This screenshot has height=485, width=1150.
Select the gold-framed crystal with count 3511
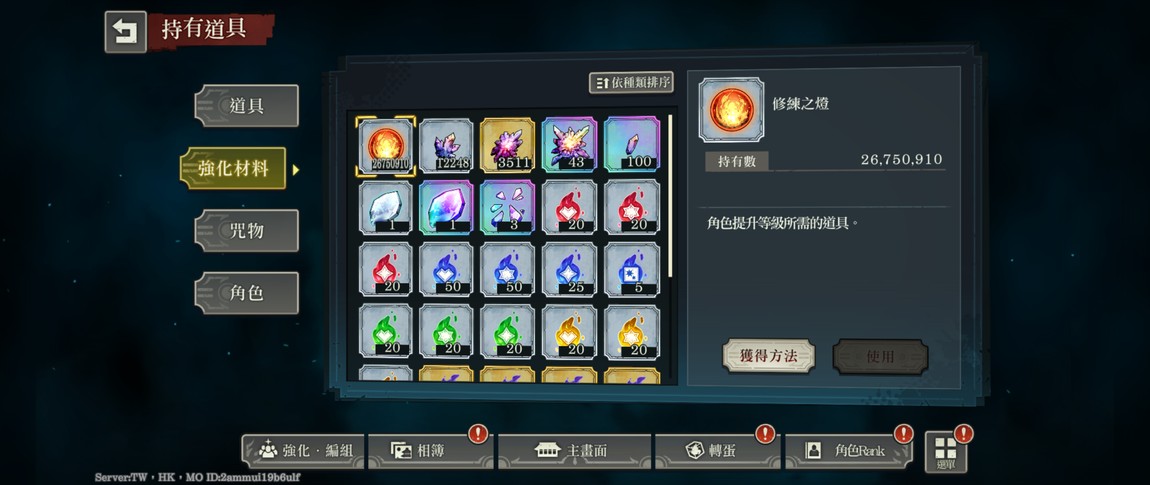pos(508,145)
